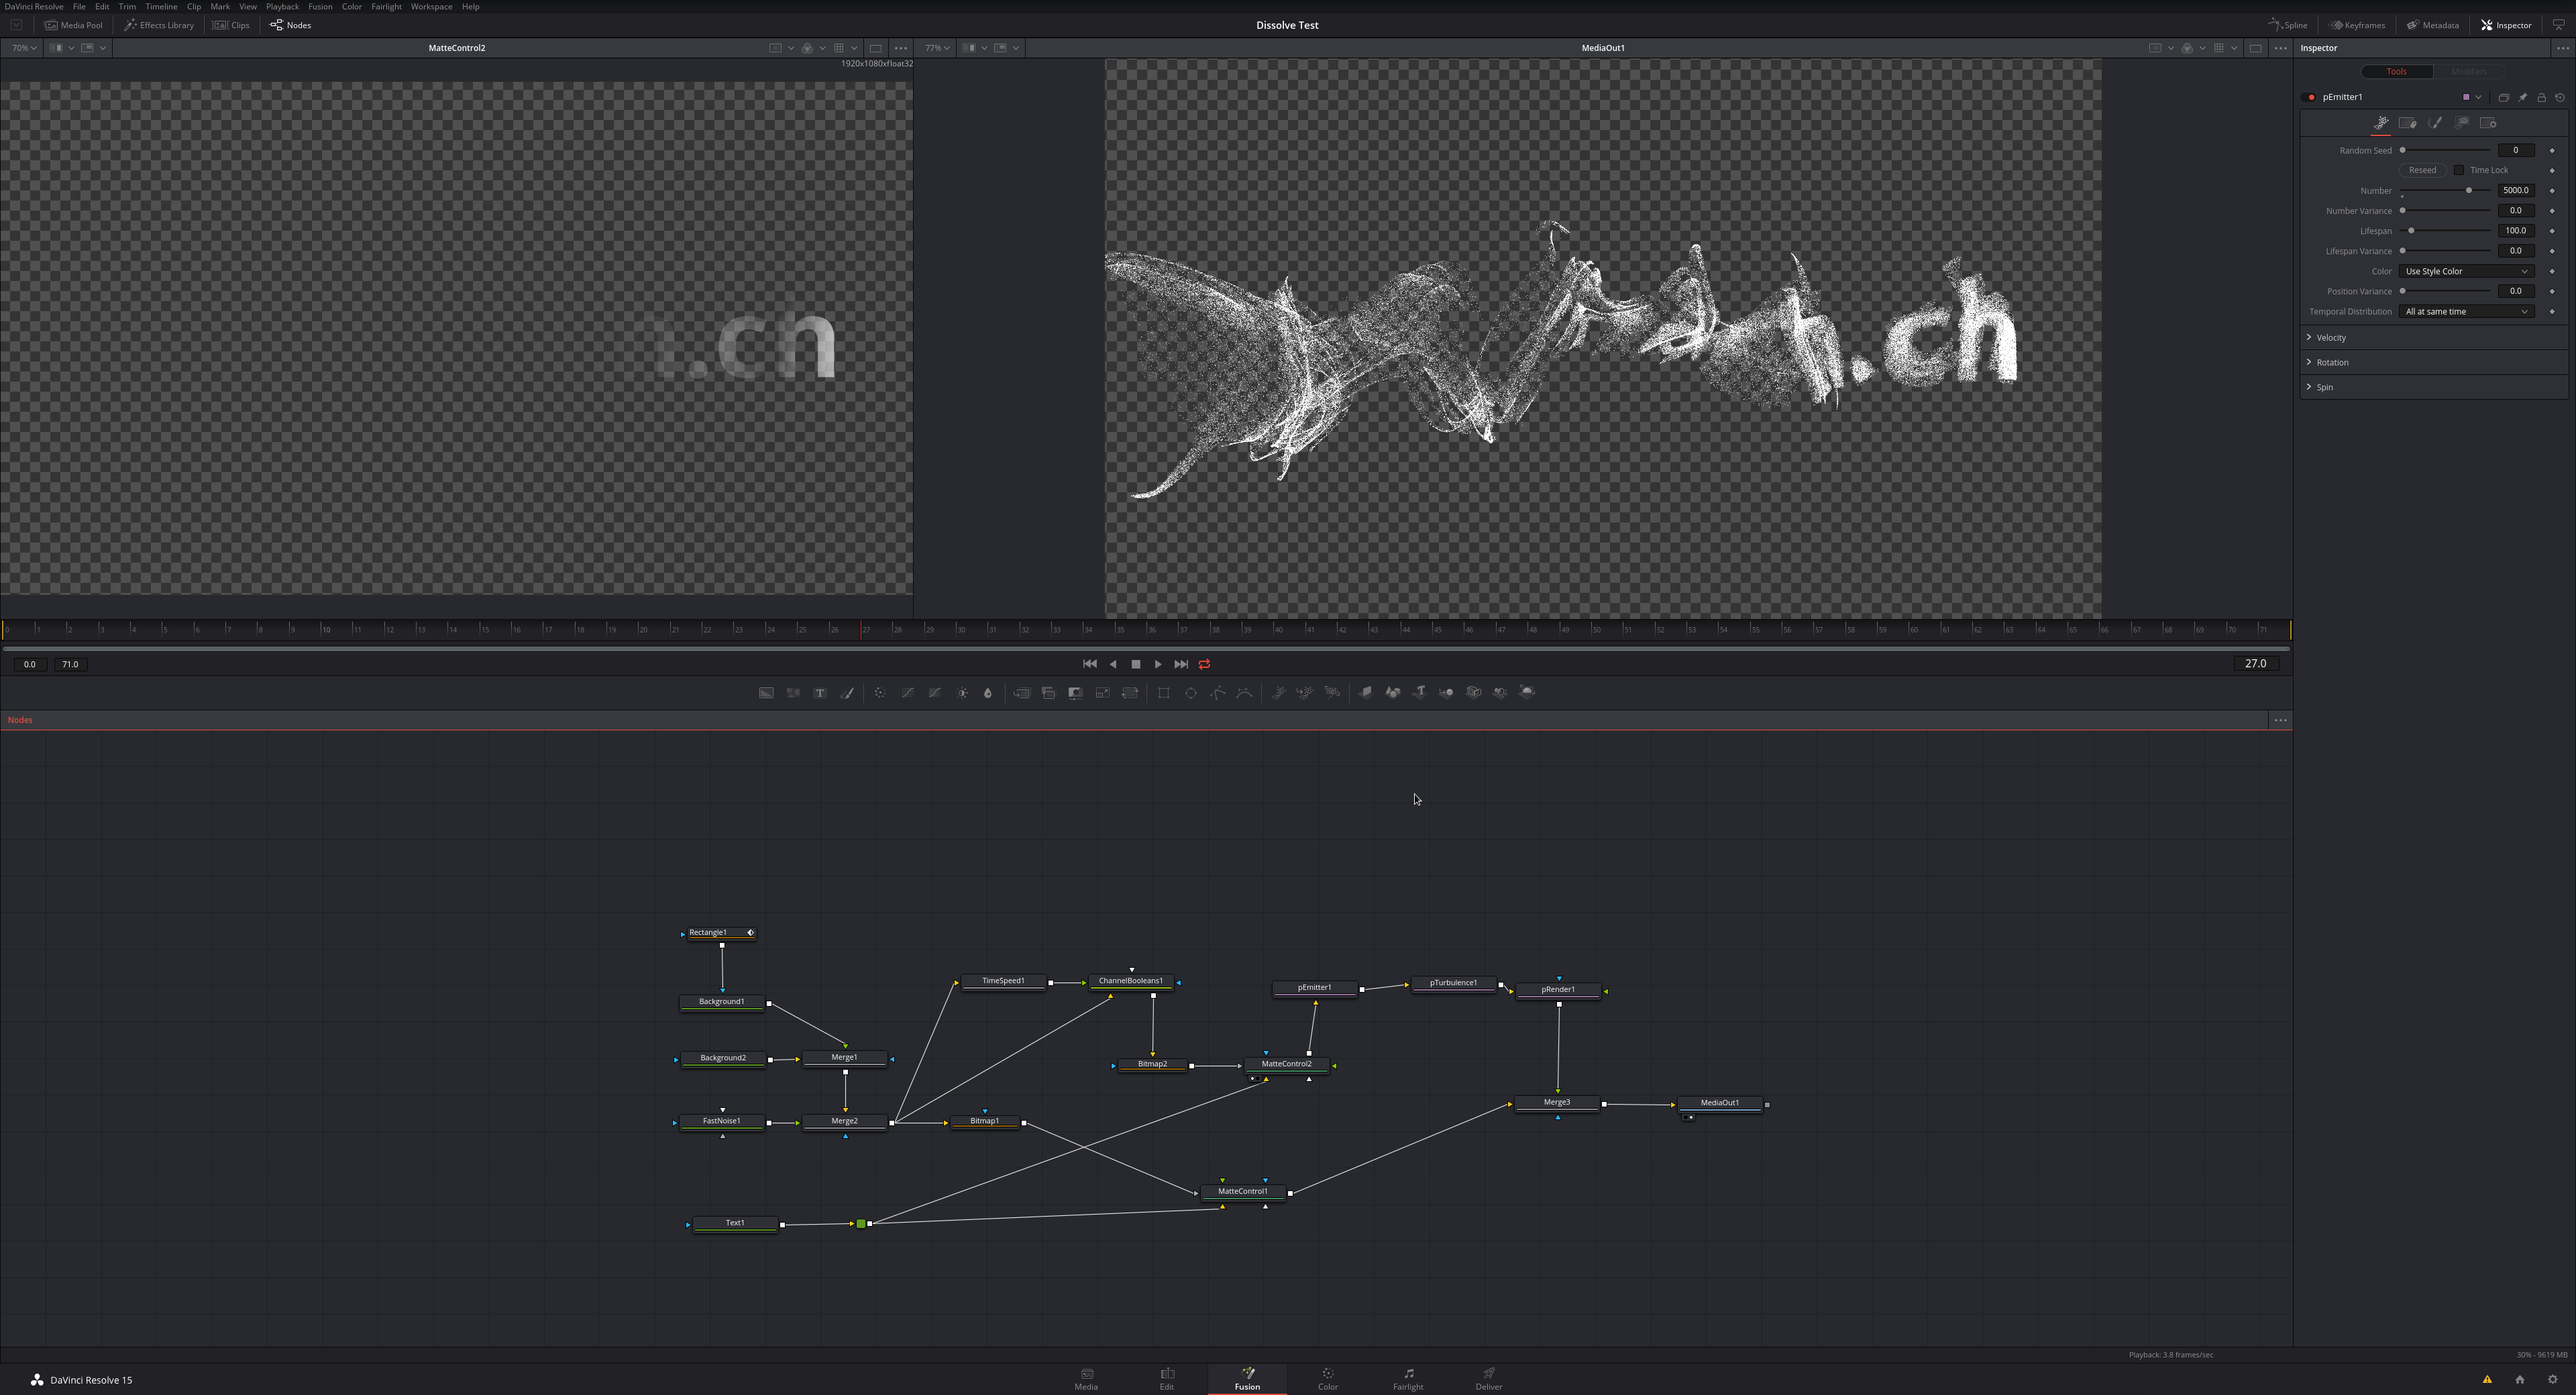Add a Text+ tool from toolbar
The width and height of the screenshot is (2576, 1395).
coord(820,692)
